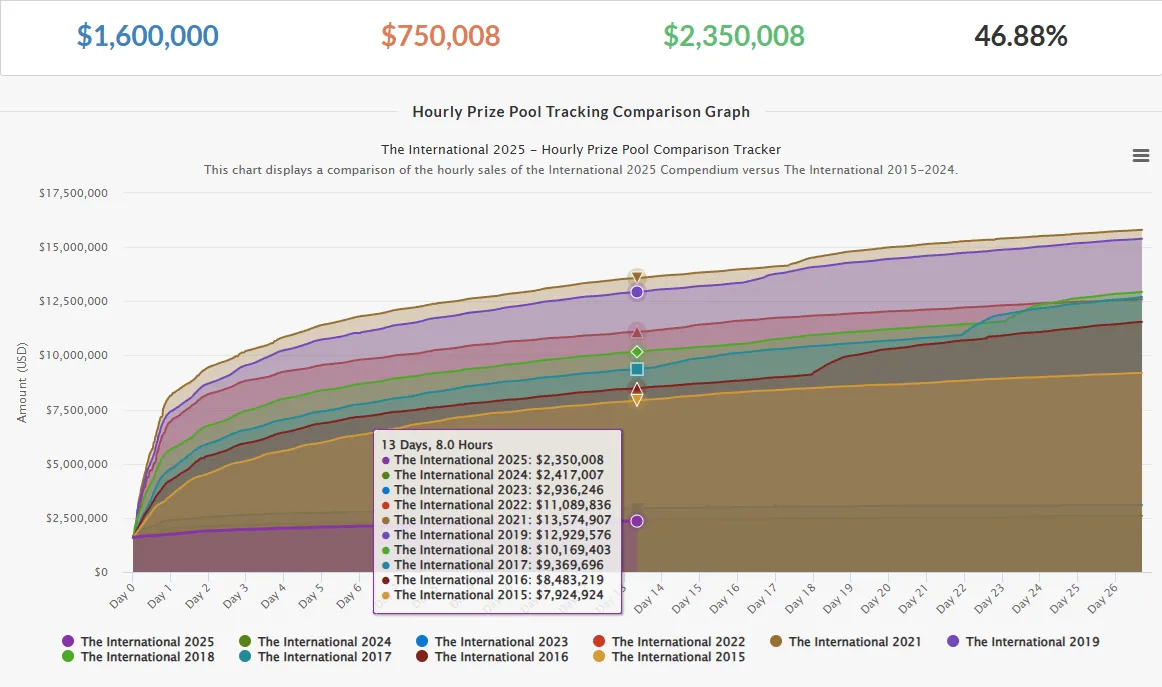Click the $5,000,000 y-axis label
This screenshot has width=1162, height=687.
[76, 464]
